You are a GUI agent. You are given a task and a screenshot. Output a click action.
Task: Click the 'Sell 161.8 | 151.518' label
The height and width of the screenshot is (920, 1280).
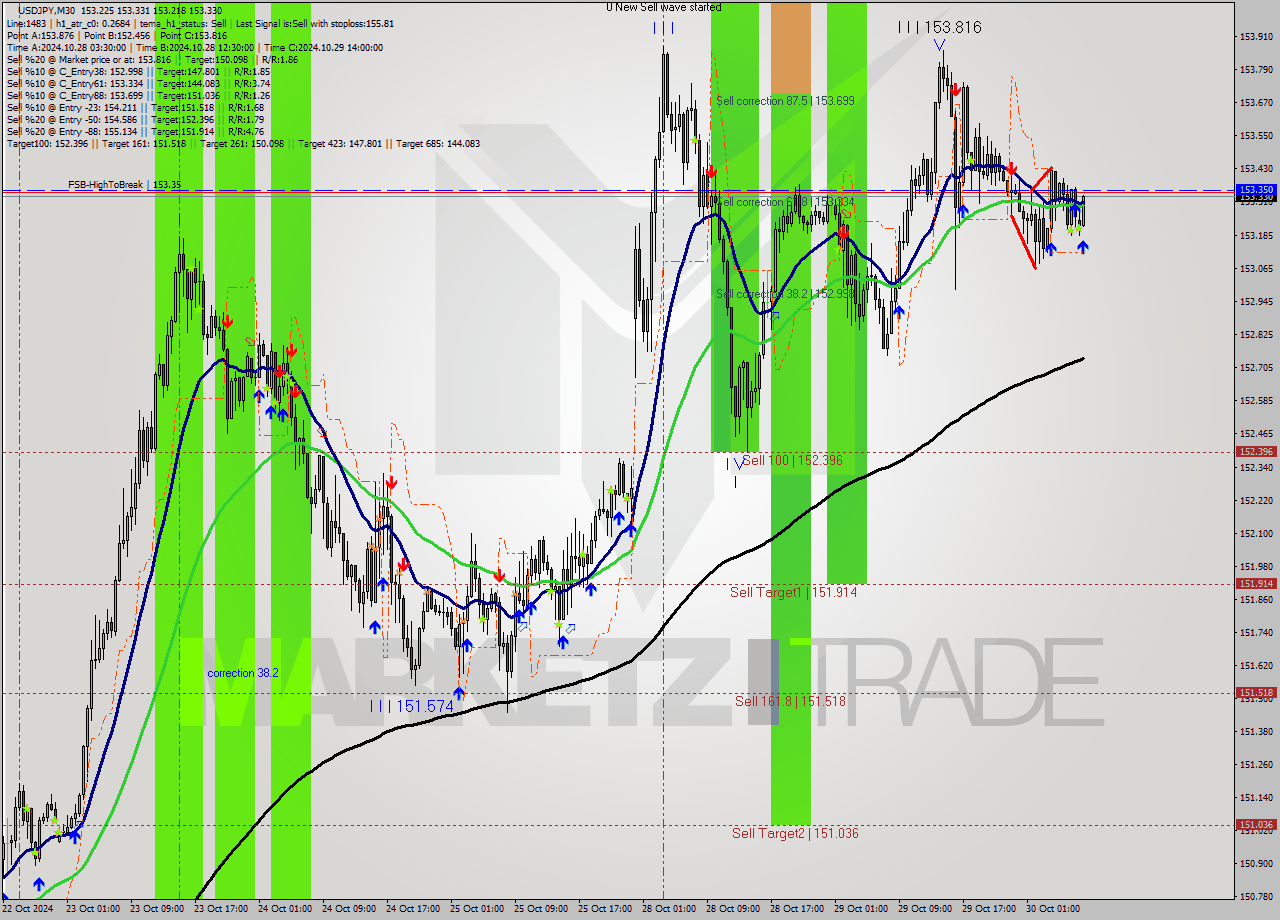pos(790,701)
